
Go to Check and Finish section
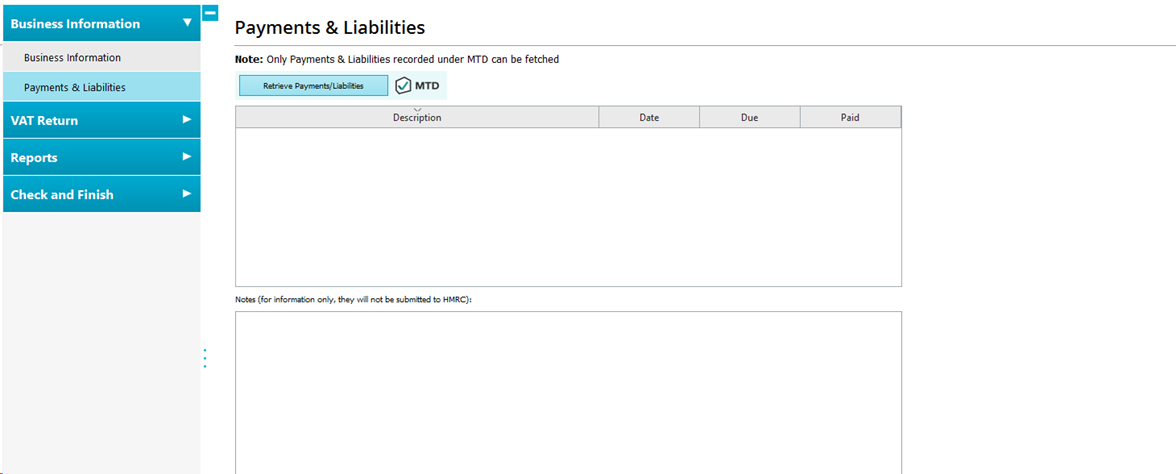point(62,195)
